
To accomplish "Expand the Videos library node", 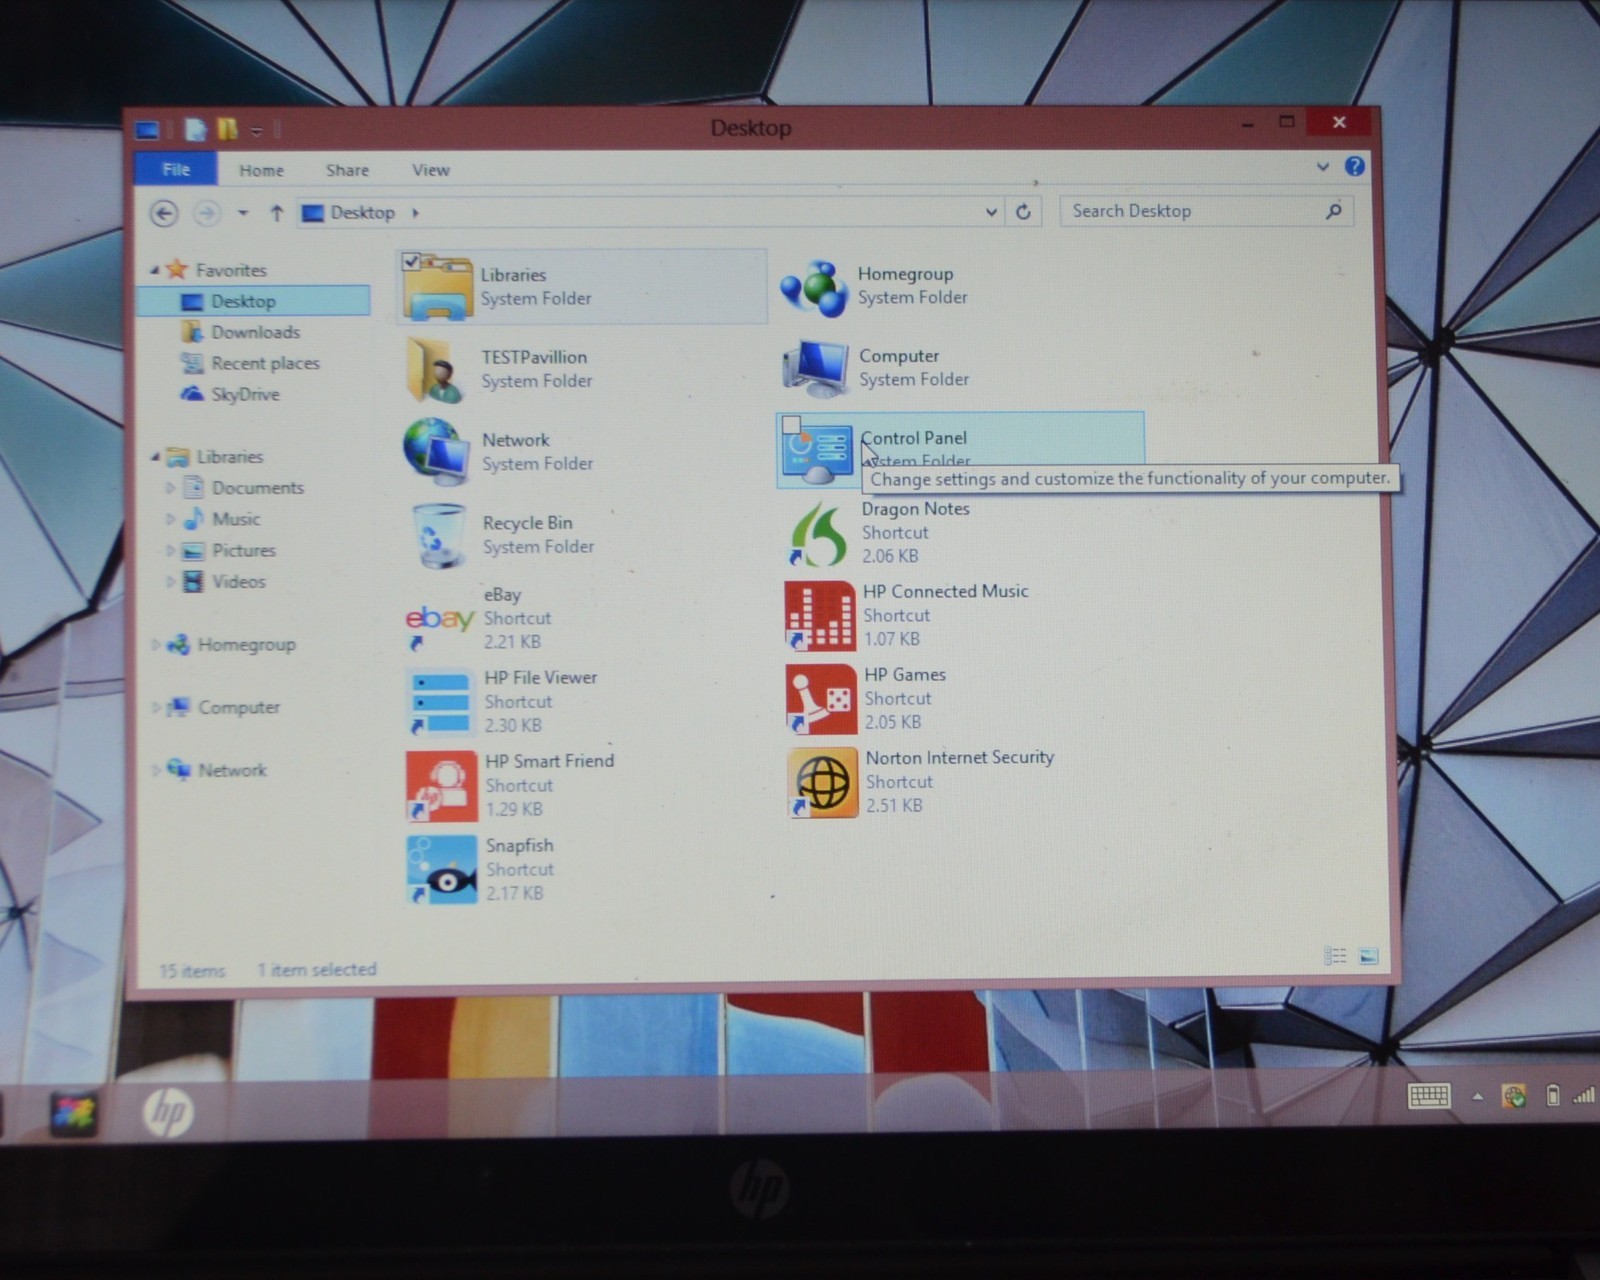I will point(170,581).
